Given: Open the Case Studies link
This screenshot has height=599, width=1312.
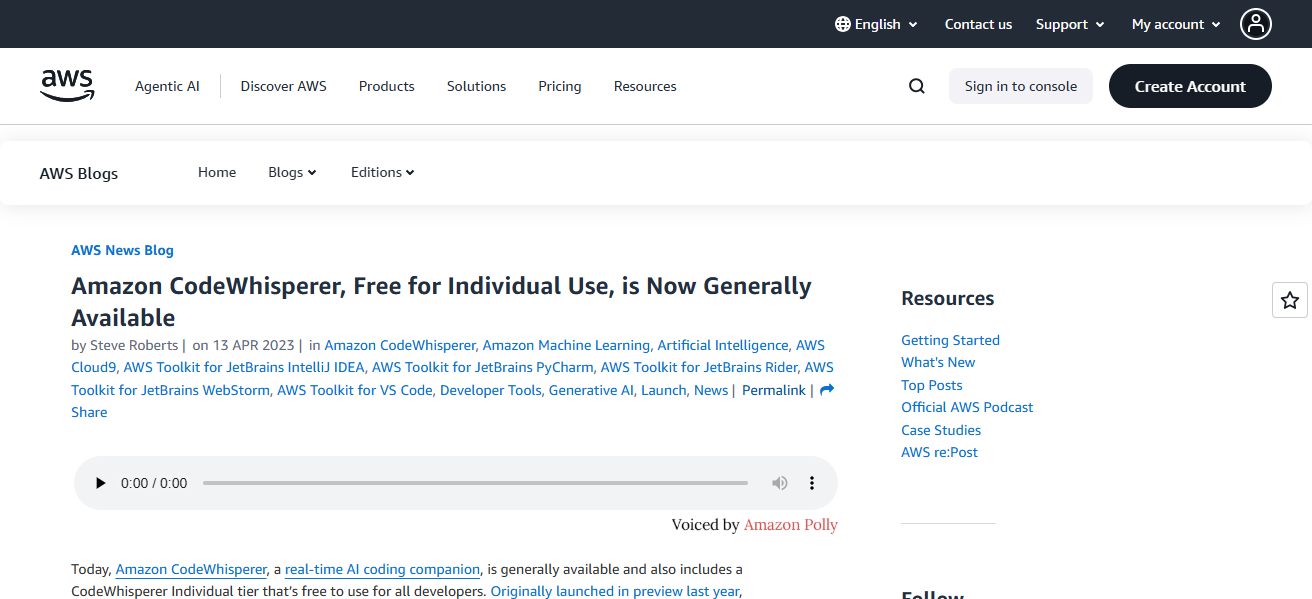Looking at the screenshot, I should tap(941, 430).
